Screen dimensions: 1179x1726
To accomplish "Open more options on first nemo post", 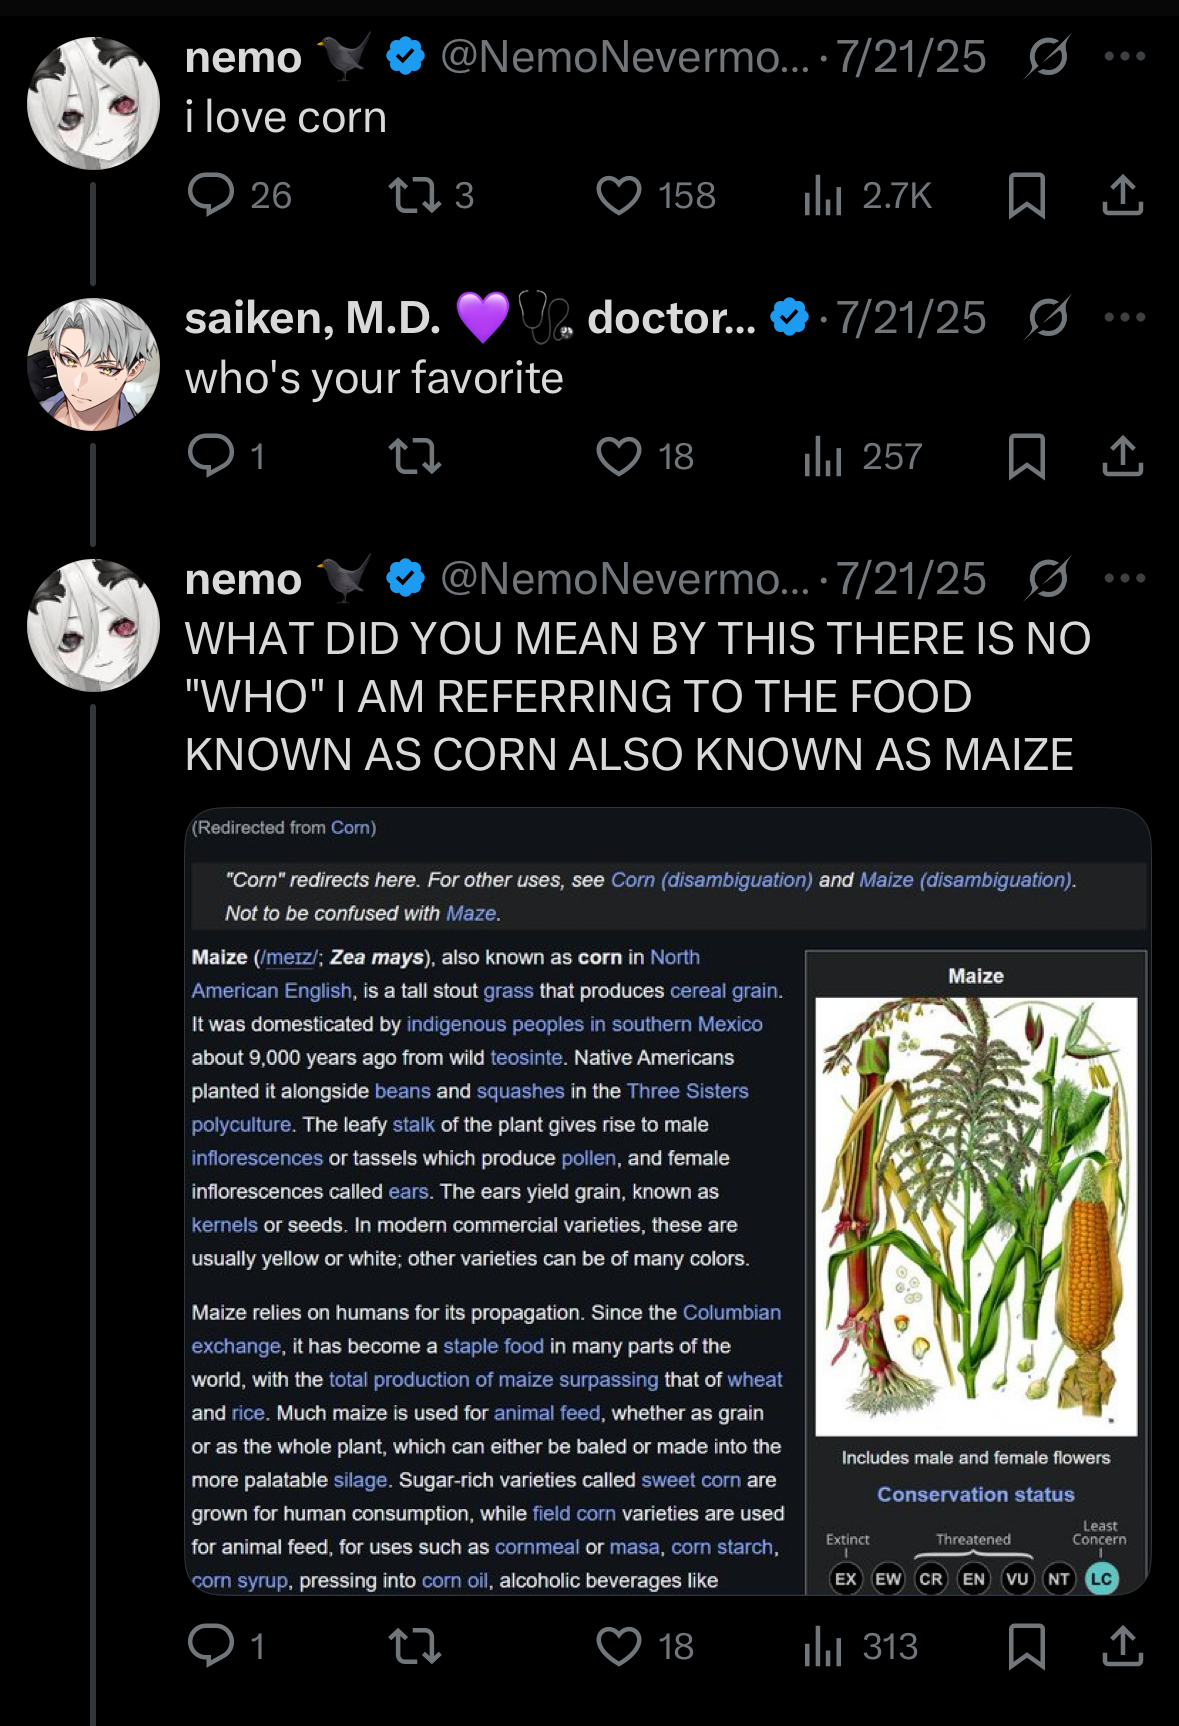I will coord(1124,57).
